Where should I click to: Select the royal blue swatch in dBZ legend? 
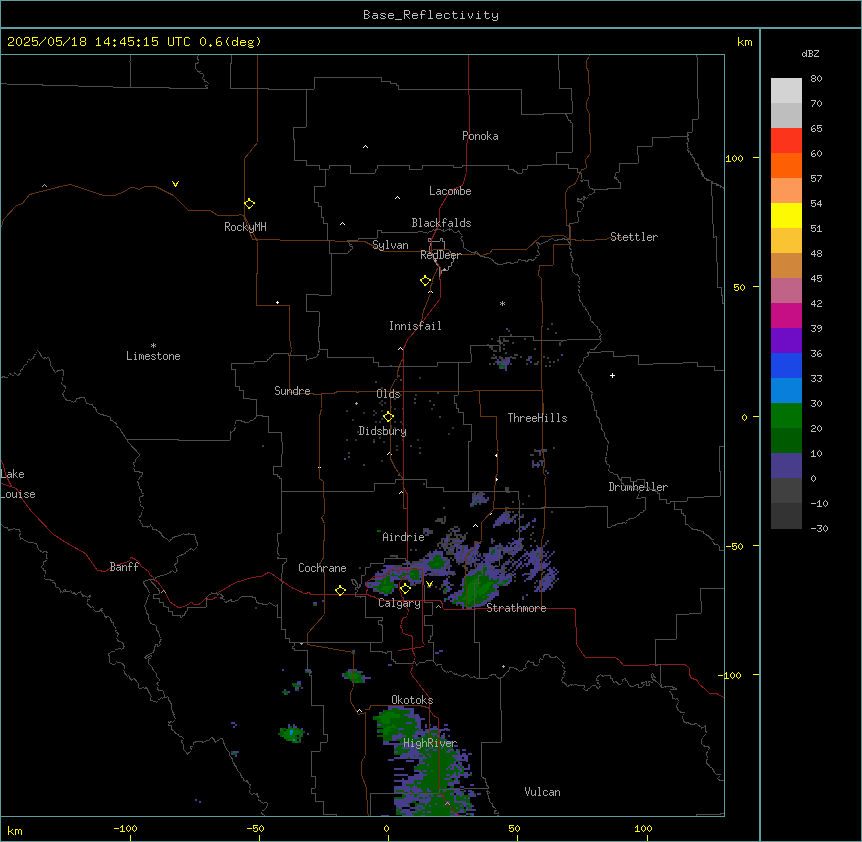(x=786, y=365)
